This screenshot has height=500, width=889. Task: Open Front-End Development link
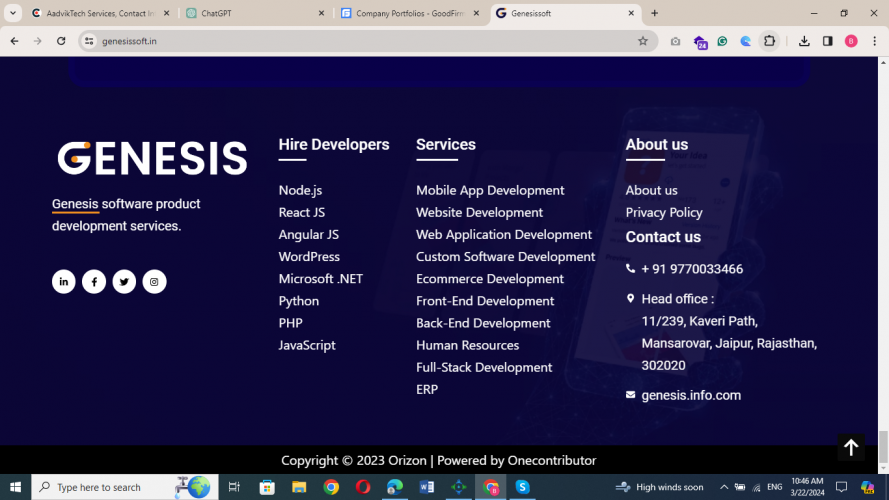(485, 301)
